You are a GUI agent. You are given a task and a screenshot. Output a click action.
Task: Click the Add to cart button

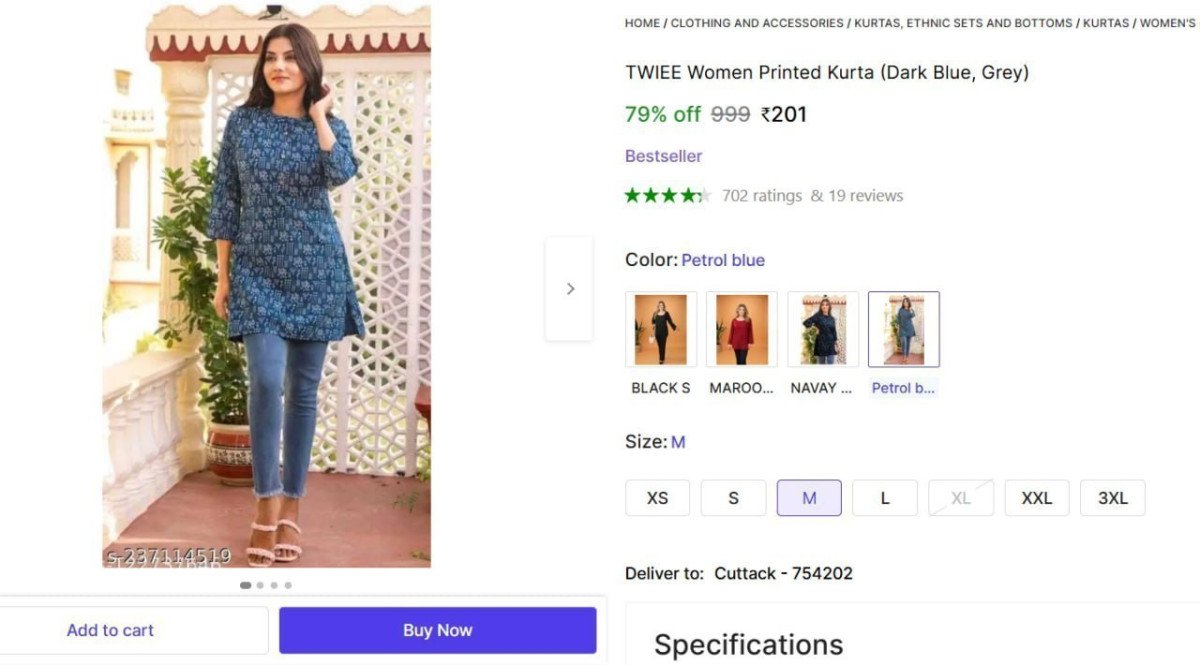point(110,630)
